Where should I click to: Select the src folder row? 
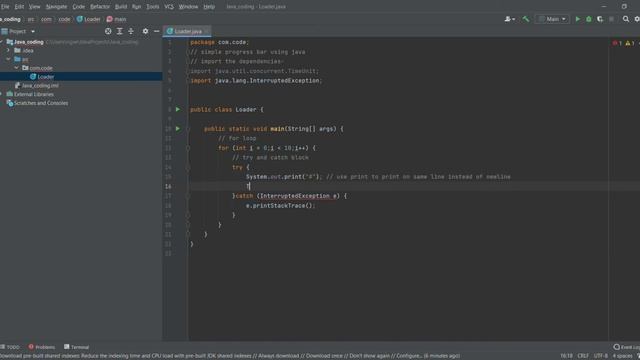[x=81, y=59]
